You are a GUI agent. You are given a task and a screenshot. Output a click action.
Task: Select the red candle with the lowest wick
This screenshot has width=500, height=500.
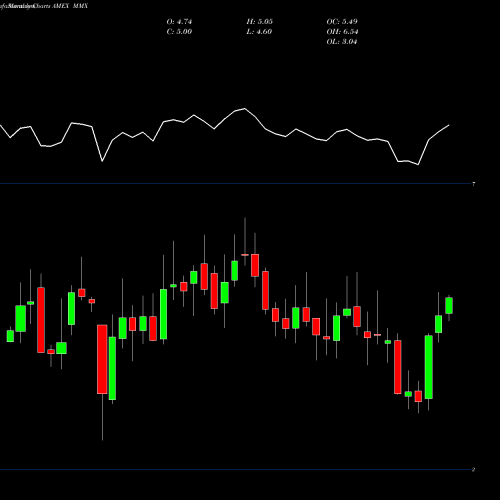tap(102, 359)
